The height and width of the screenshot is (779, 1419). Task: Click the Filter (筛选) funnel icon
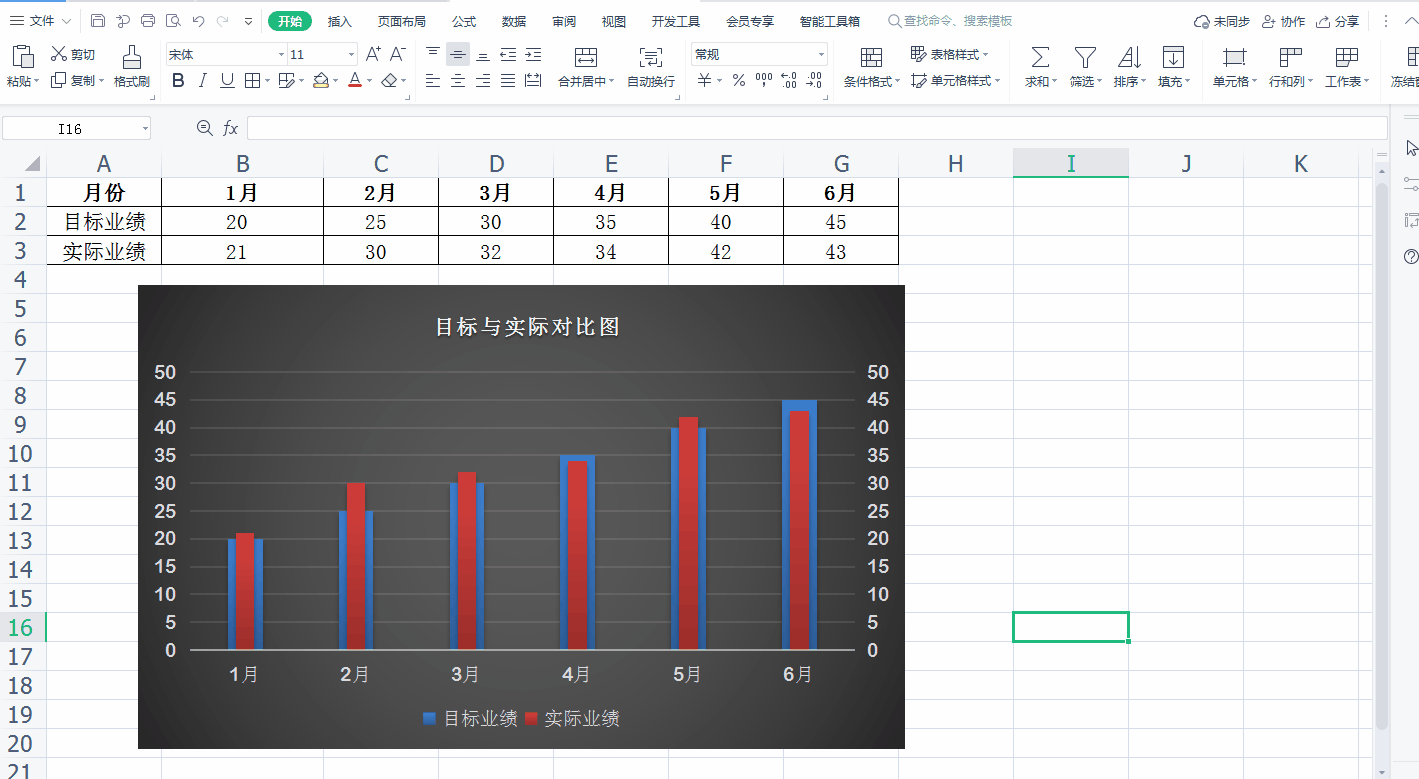click(1085, 57)
